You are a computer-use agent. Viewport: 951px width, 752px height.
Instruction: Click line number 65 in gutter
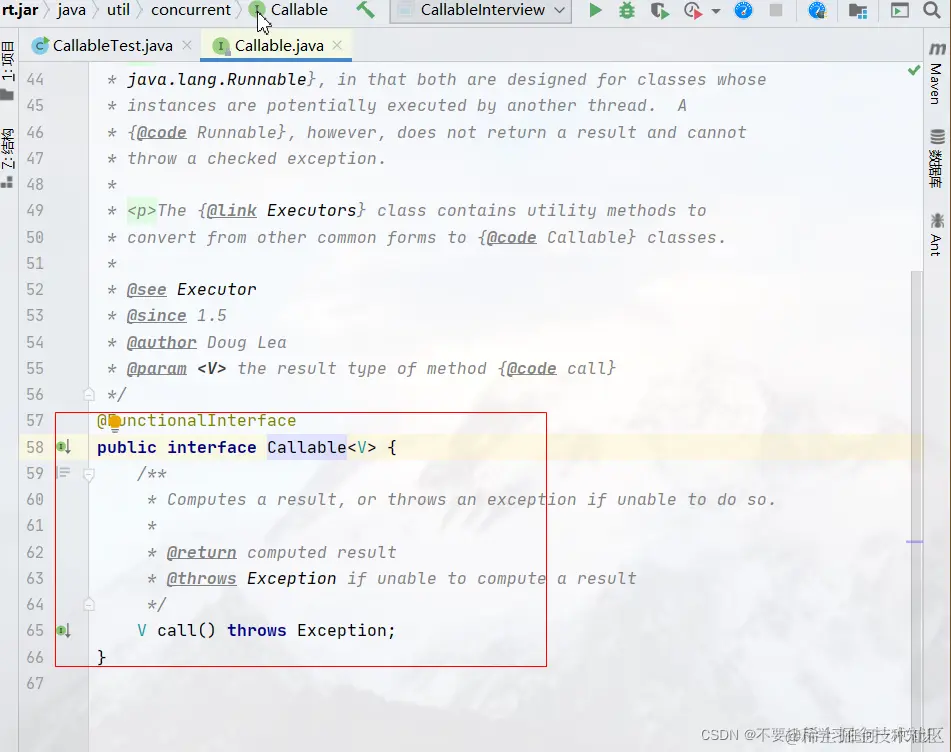pos(35,631)
